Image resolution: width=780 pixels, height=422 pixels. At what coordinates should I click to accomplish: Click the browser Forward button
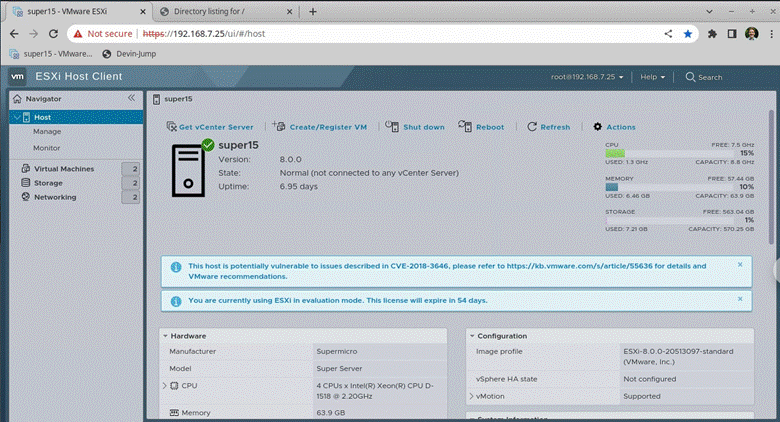coord(33,34)
